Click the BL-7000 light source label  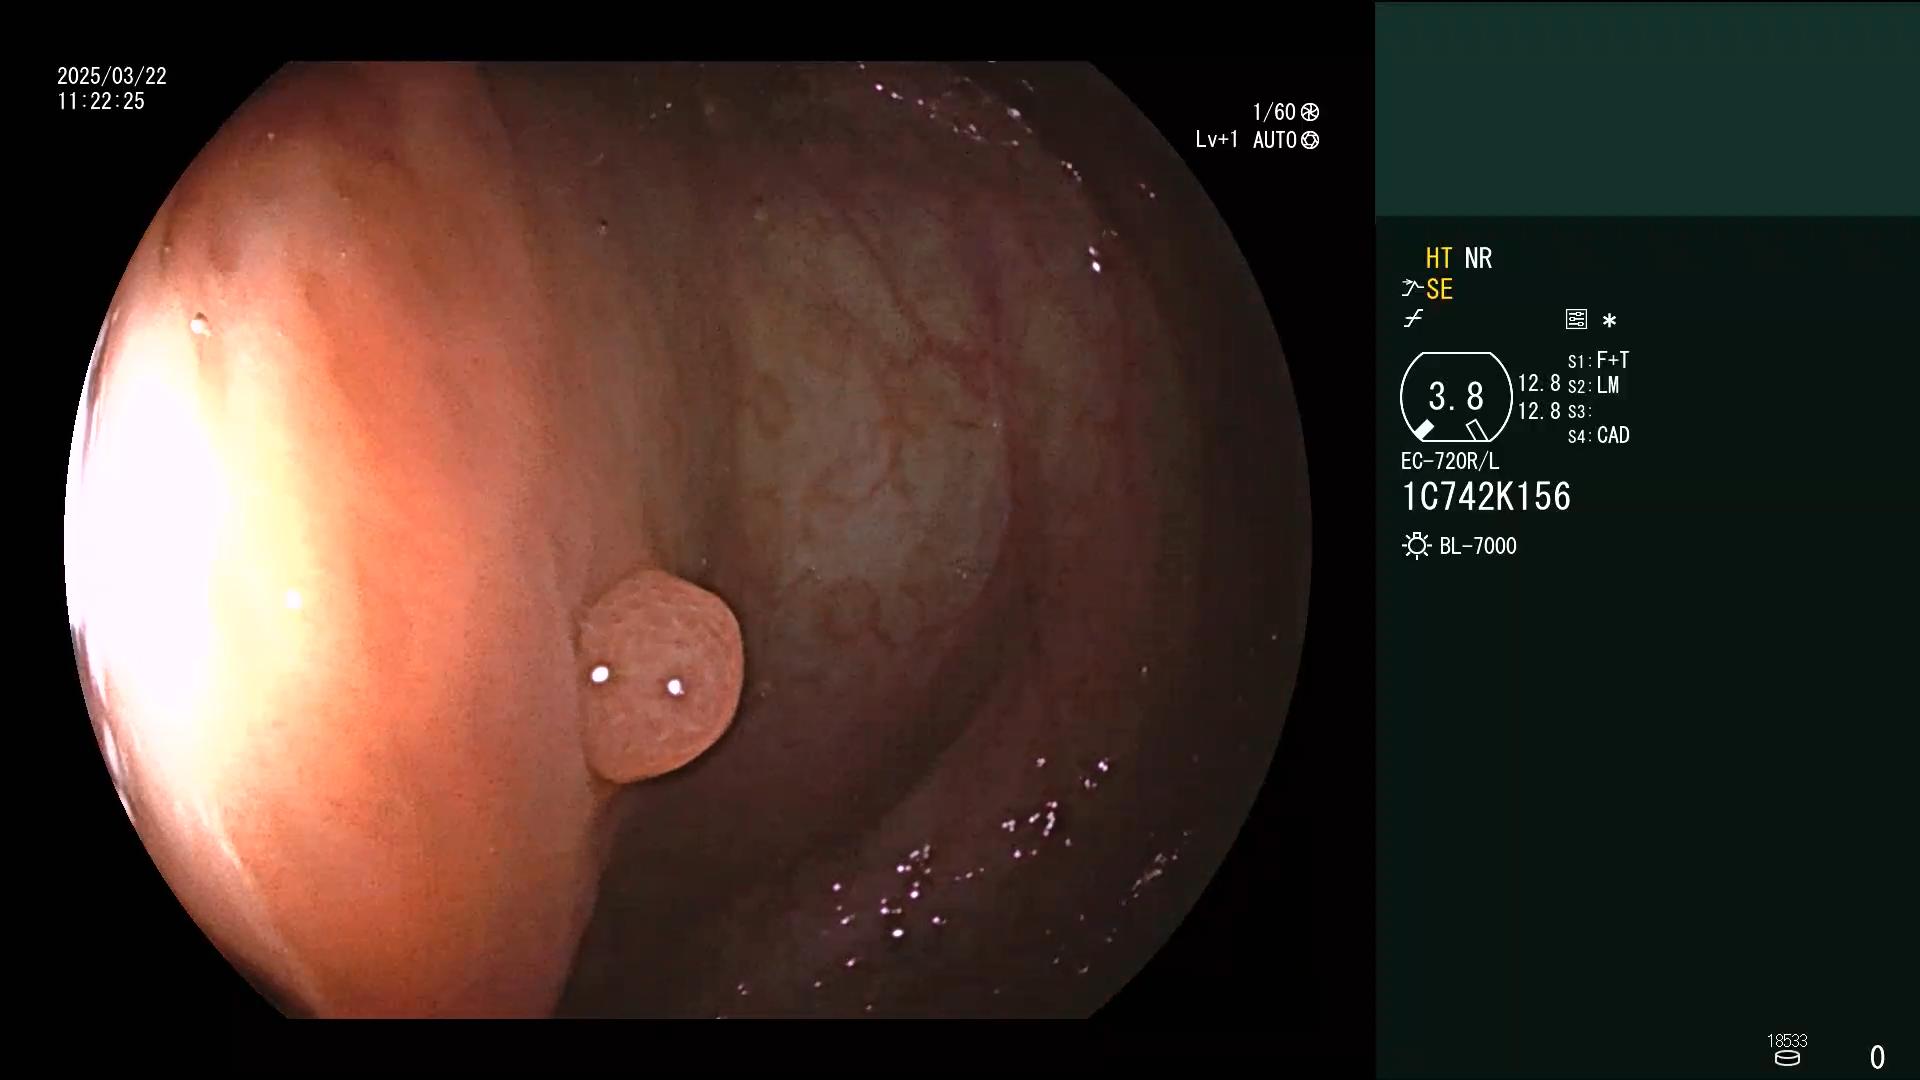click(x=1478, y=546)
